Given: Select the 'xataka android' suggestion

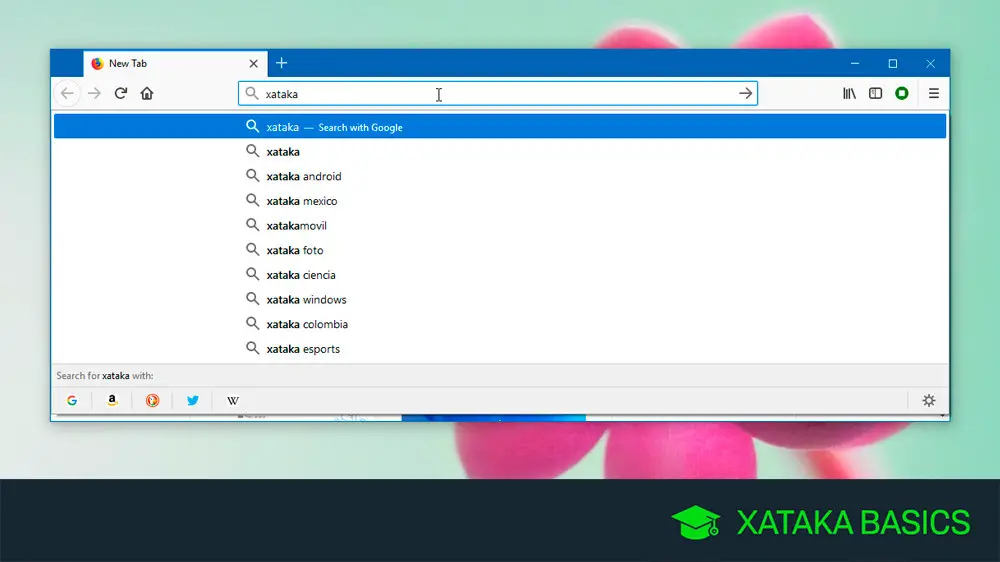Looking at the screenshot, I should [500, 176].
